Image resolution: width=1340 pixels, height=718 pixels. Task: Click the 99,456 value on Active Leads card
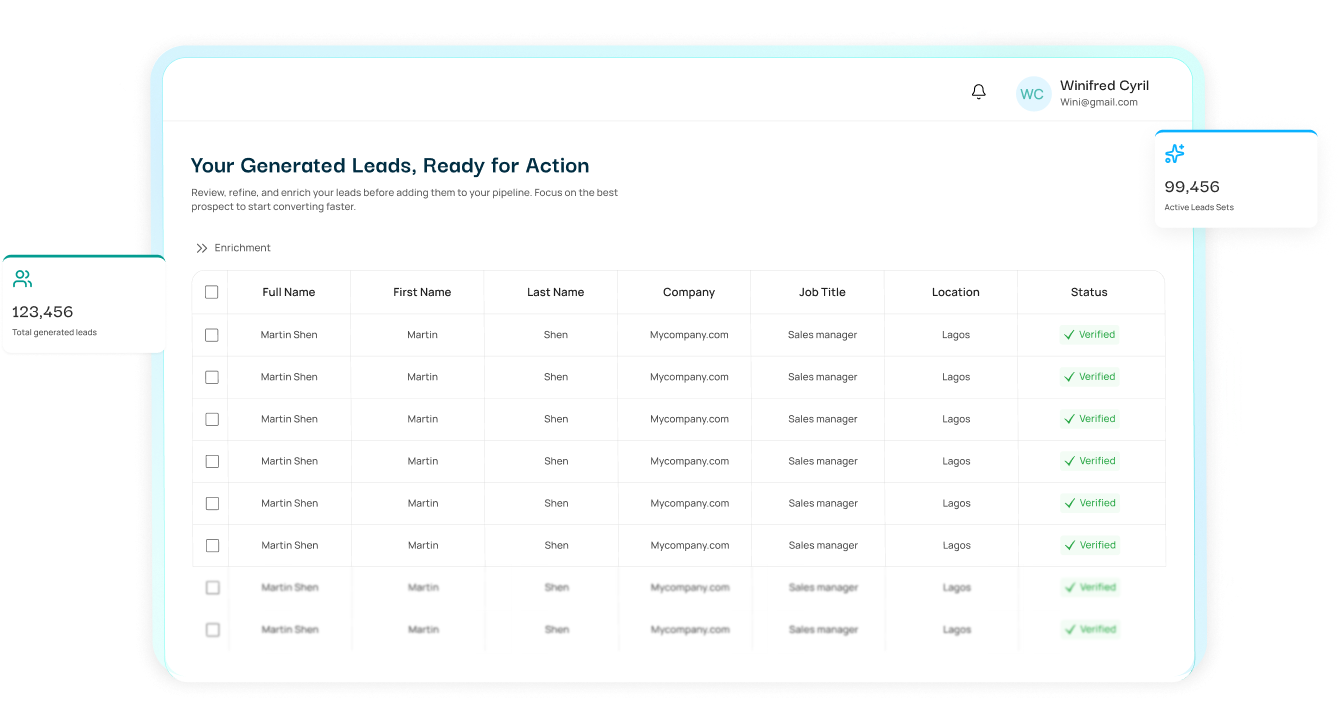pos(1192,187)
